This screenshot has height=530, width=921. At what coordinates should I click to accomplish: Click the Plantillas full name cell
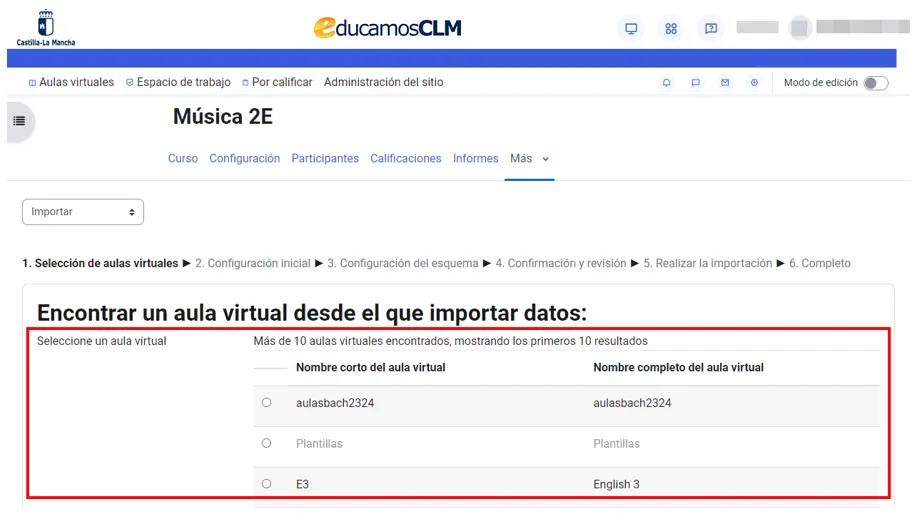(616, 444)
